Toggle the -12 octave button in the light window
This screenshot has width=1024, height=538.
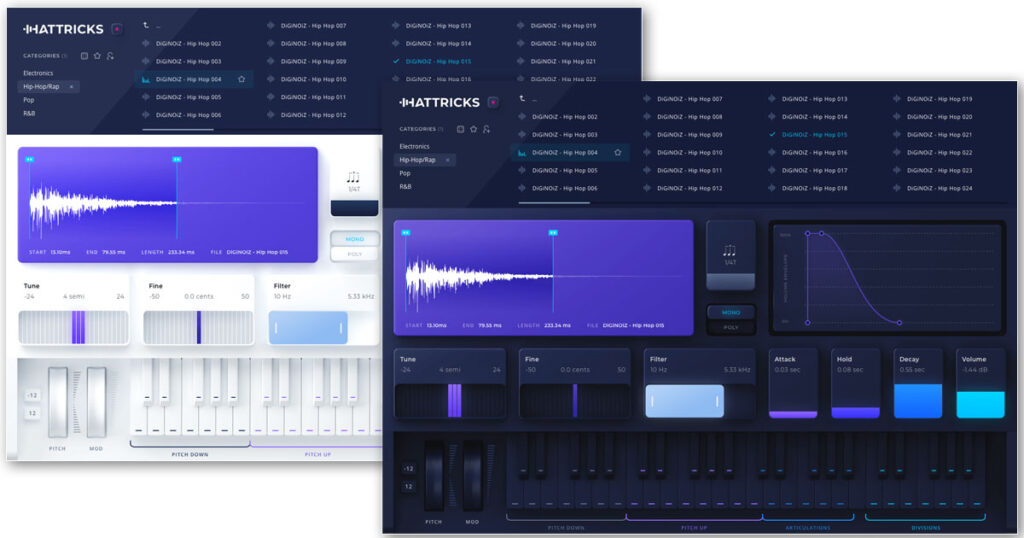pyautogui.click(x=32, y=396)
